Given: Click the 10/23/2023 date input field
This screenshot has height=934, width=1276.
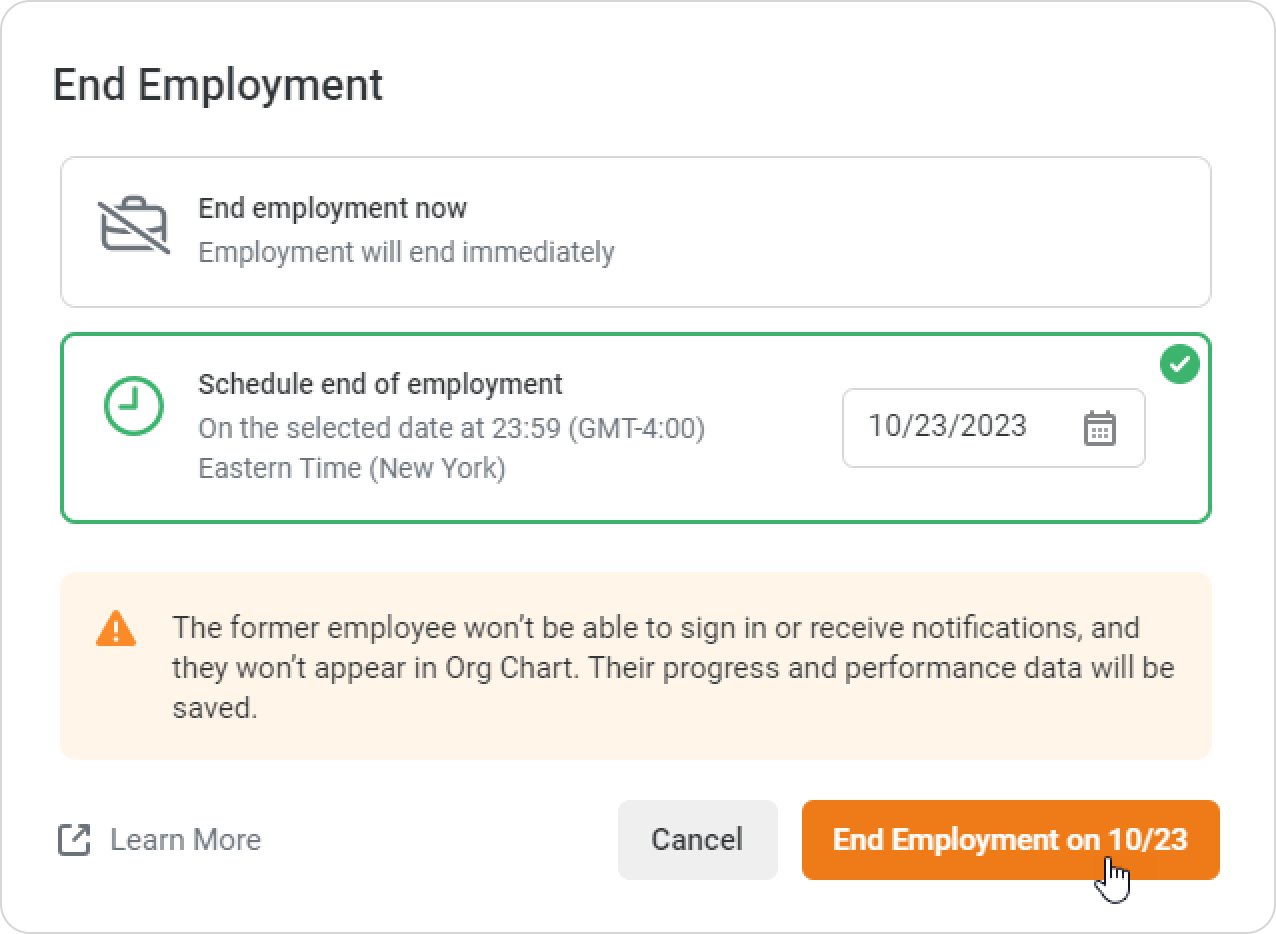Looking at the screenshot, I should pyautogui.click(x=948, y=427).
